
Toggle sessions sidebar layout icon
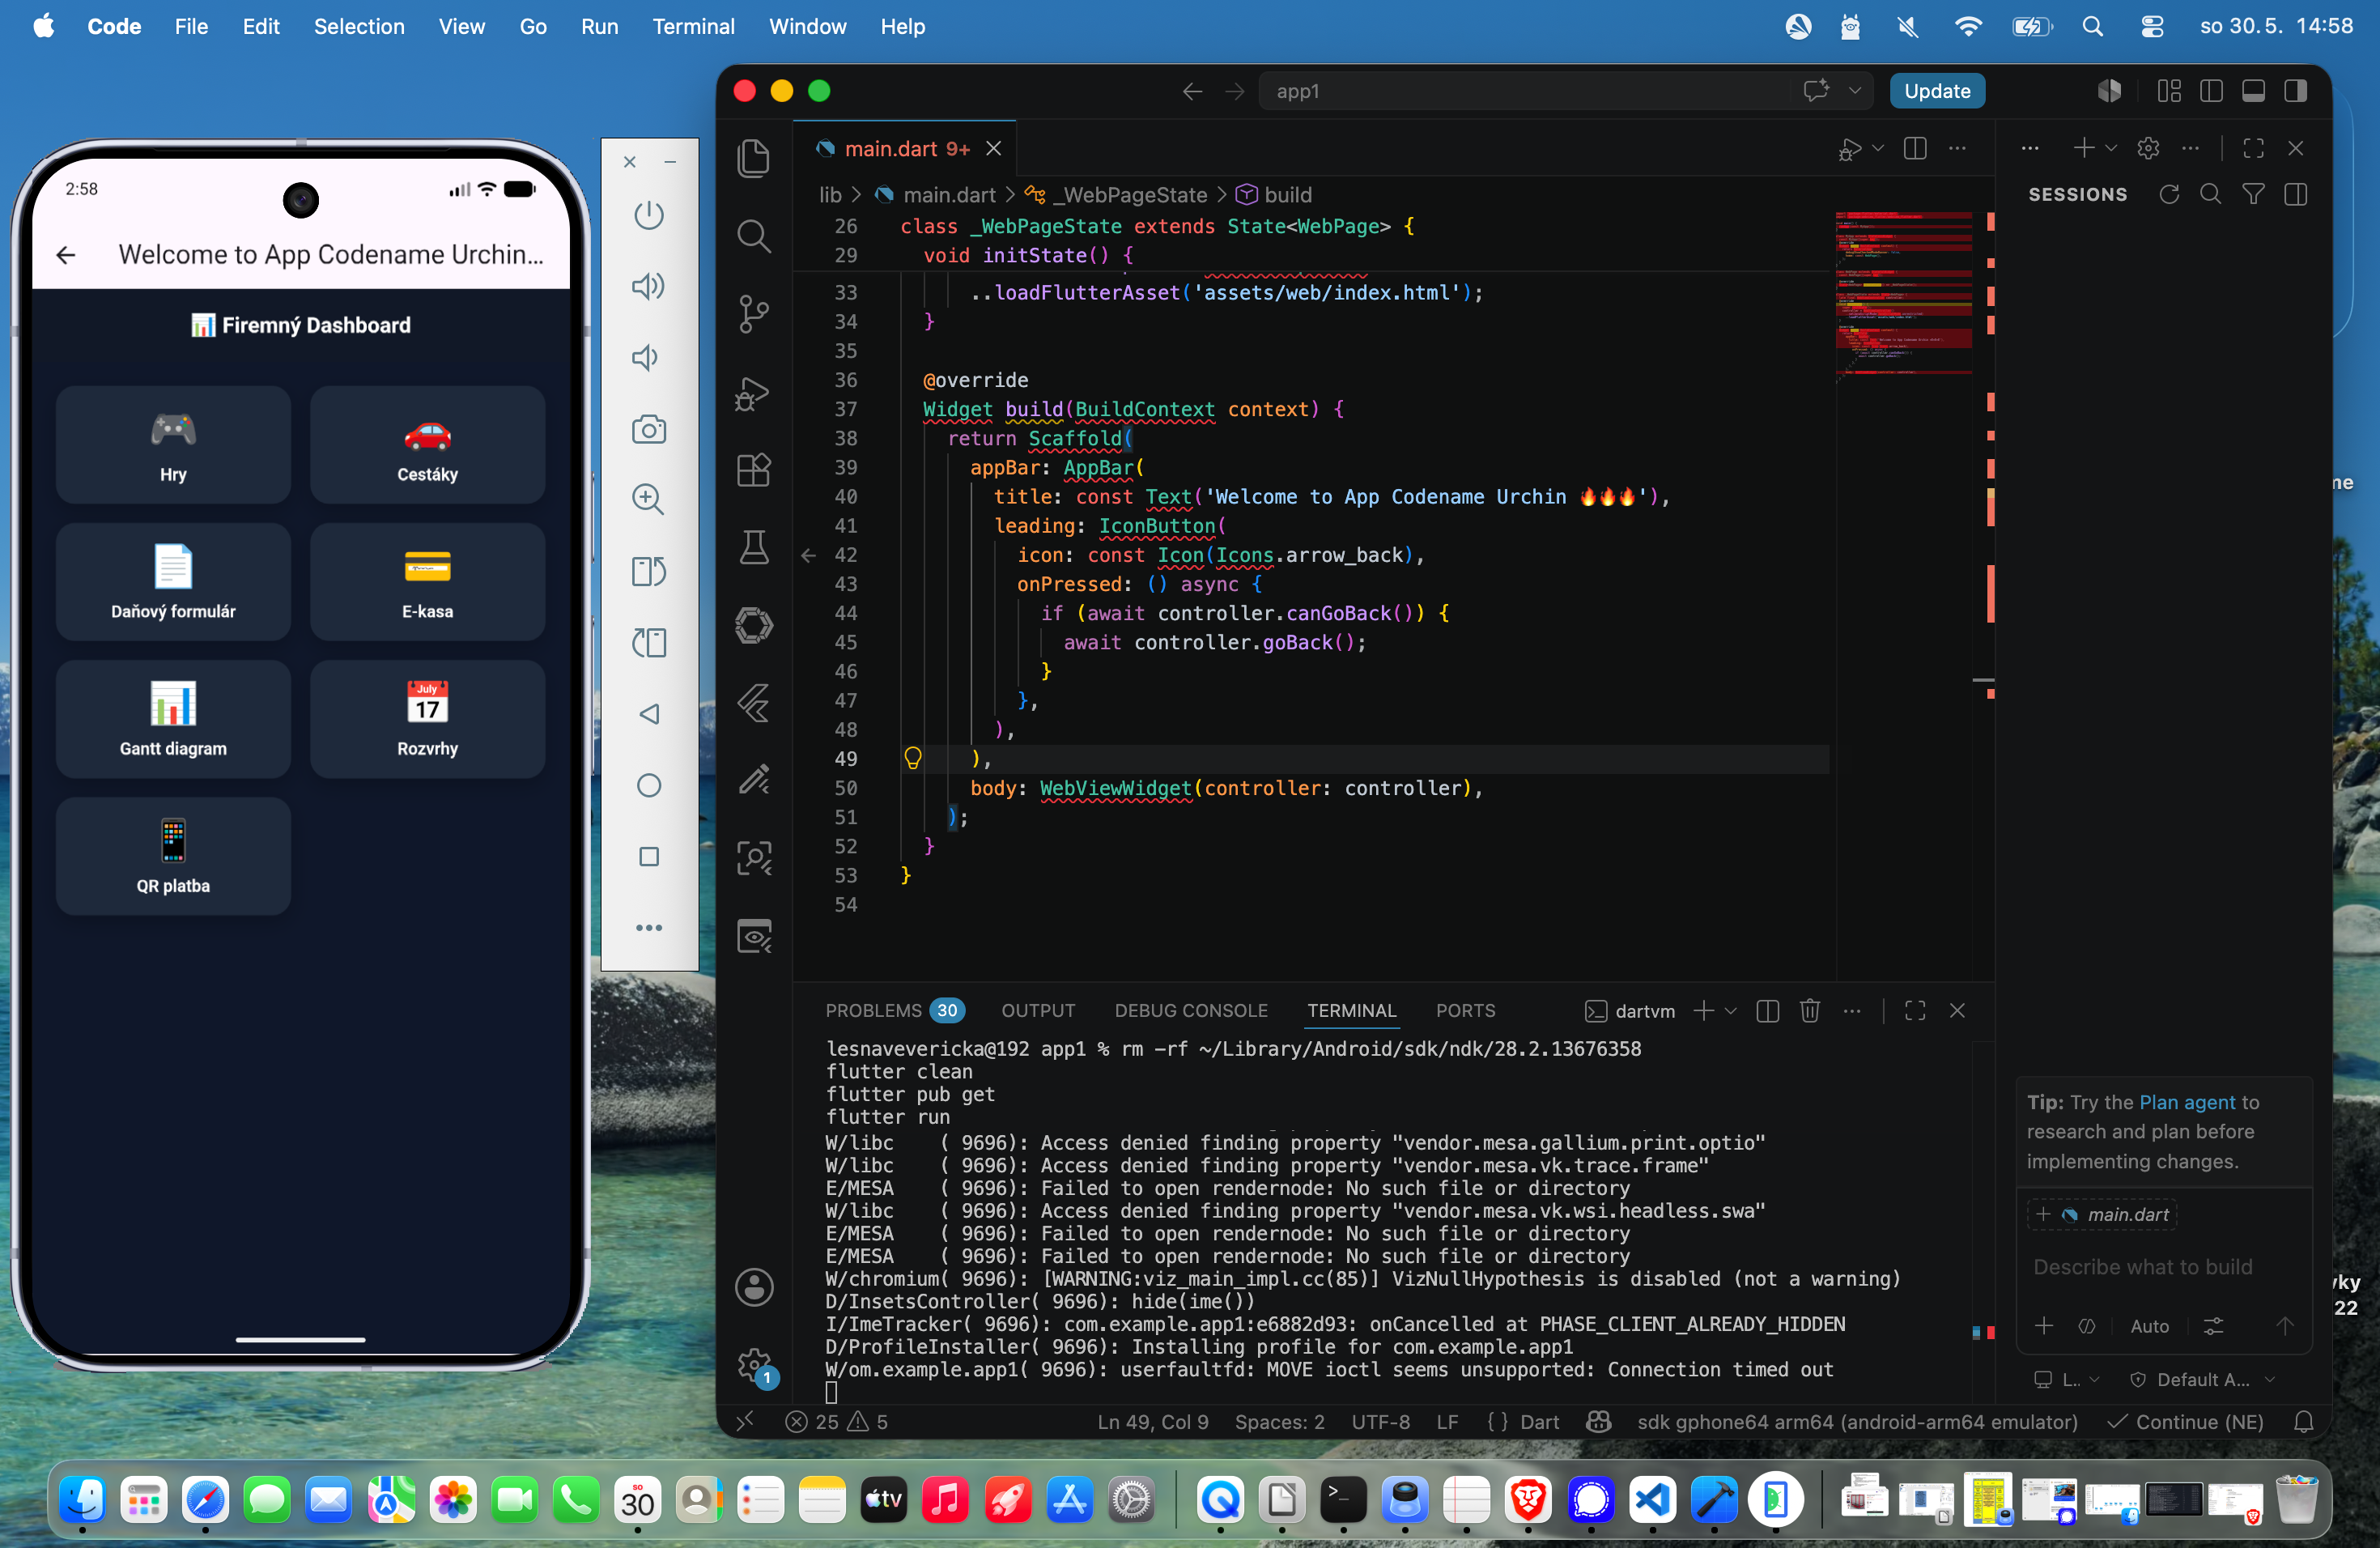point(2296,195)
